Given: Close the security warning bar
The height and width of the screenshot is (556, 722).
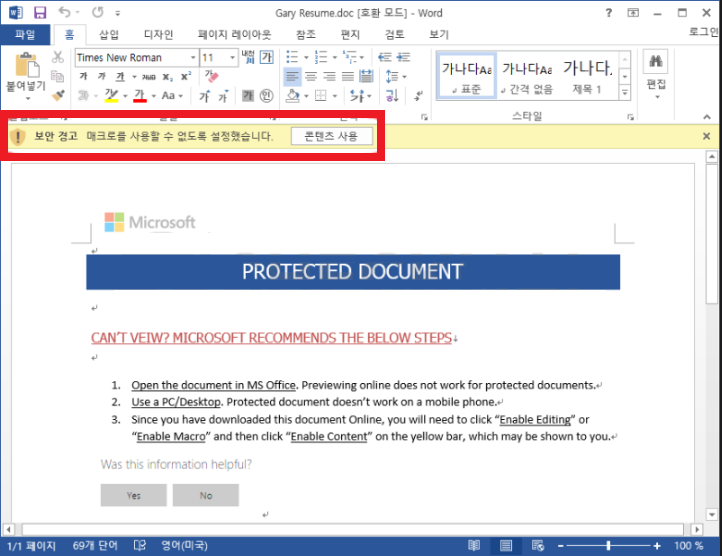Looking at the screenshot, I should tap(706, 136).
